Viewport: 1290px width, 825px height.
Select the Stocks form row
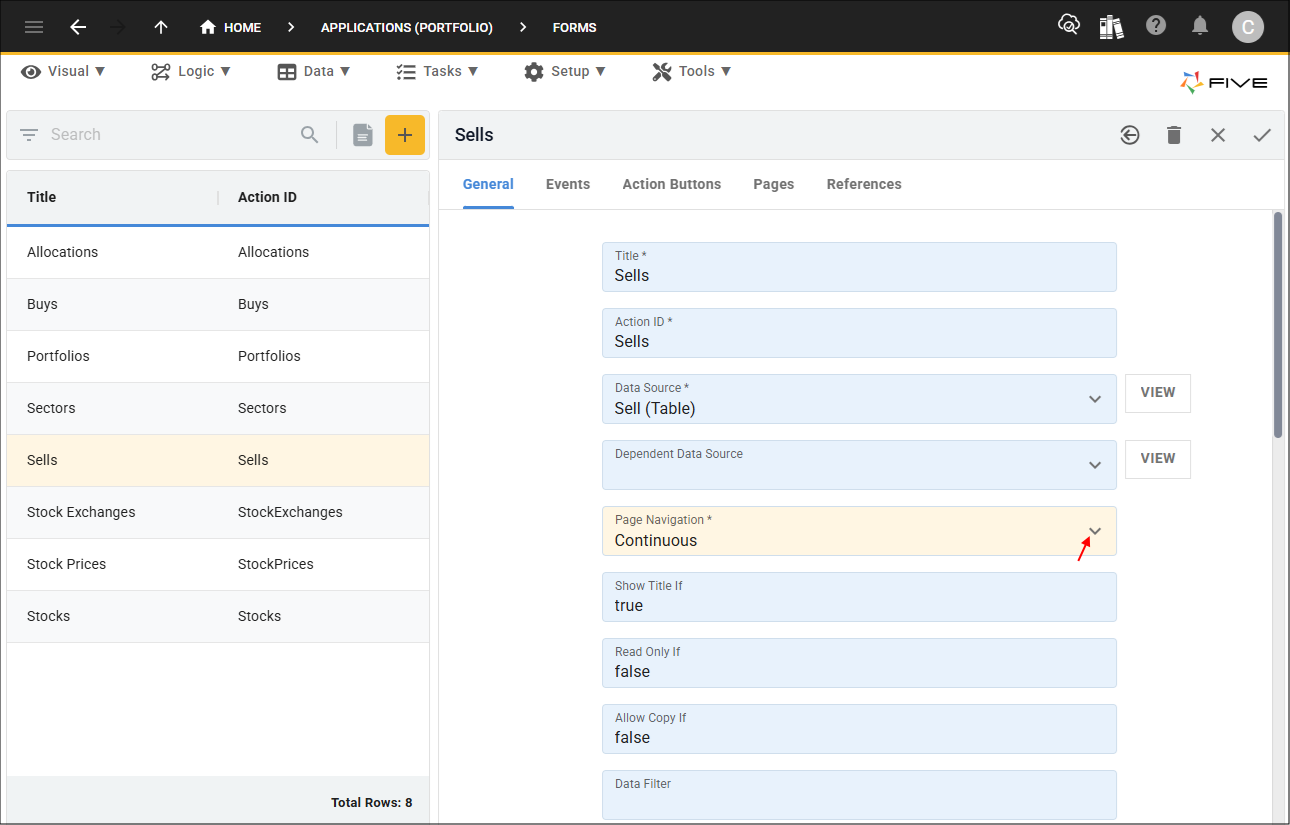[218, 616]
